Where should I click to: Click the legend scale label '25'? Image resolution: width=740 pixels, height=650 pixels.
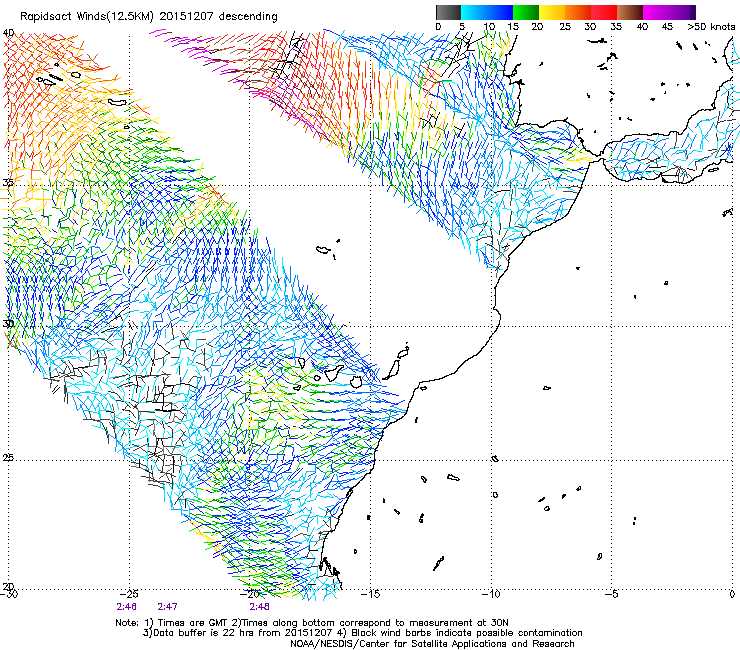(x=564, y=26)
